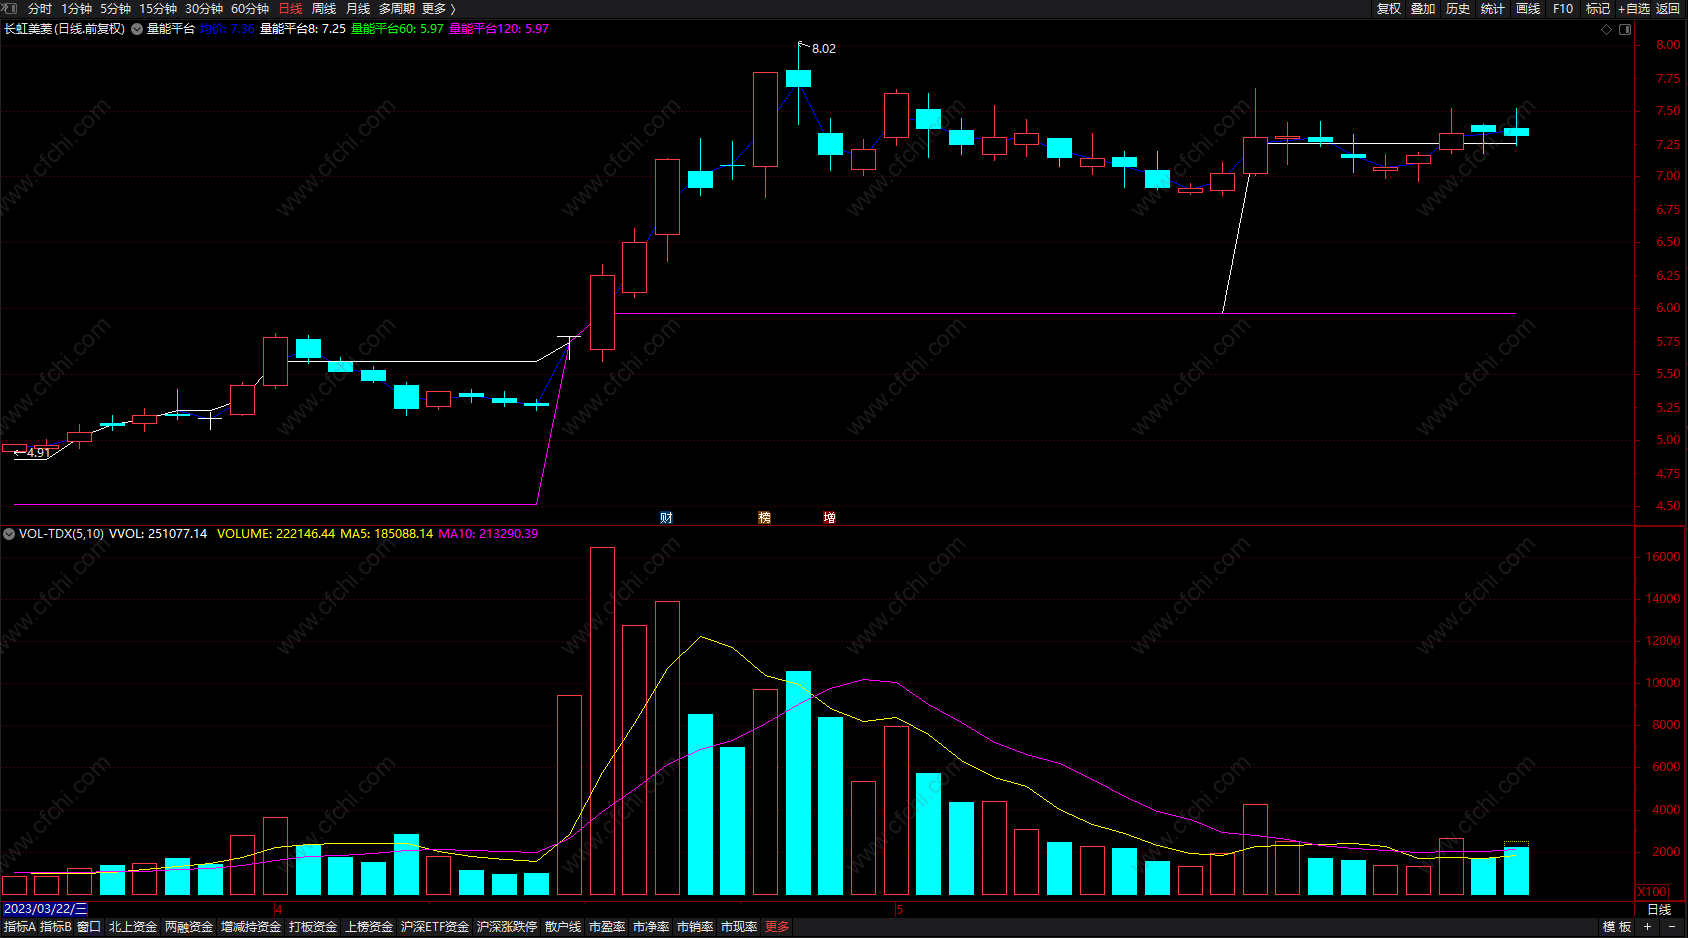Click the X100 volume unit label
The width and height of the screenshot is (1688, 938).
coord(1652,891)
